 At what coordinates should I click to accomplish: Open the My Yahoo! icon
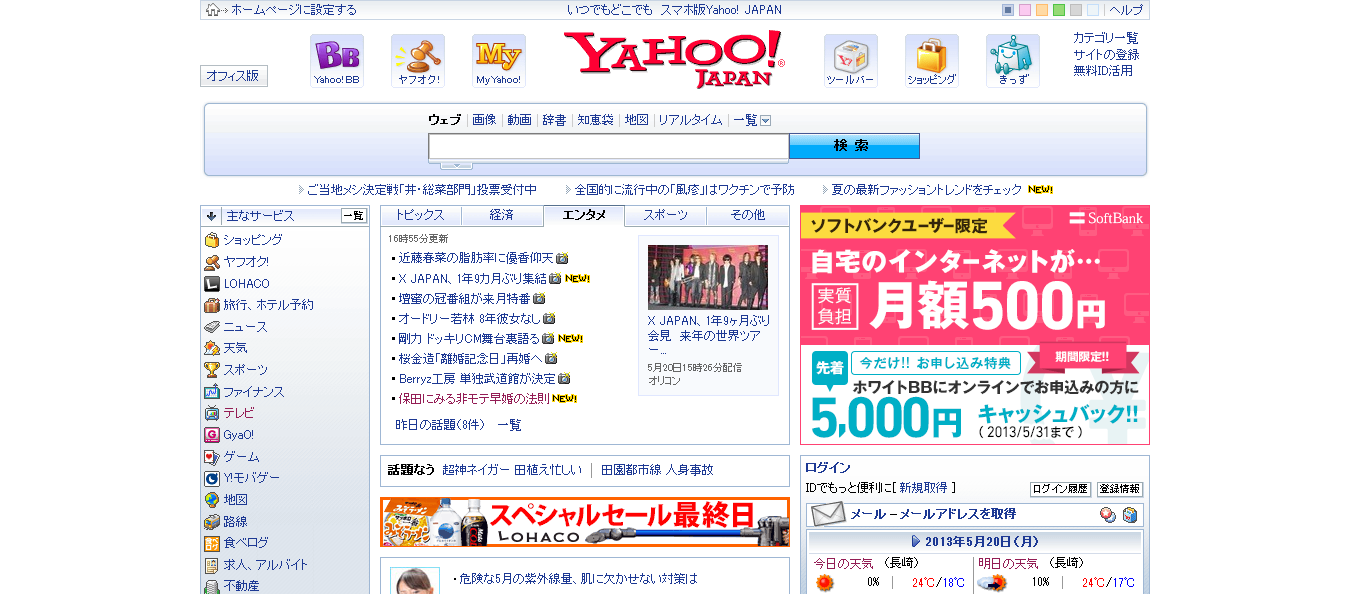click(499, 61)
